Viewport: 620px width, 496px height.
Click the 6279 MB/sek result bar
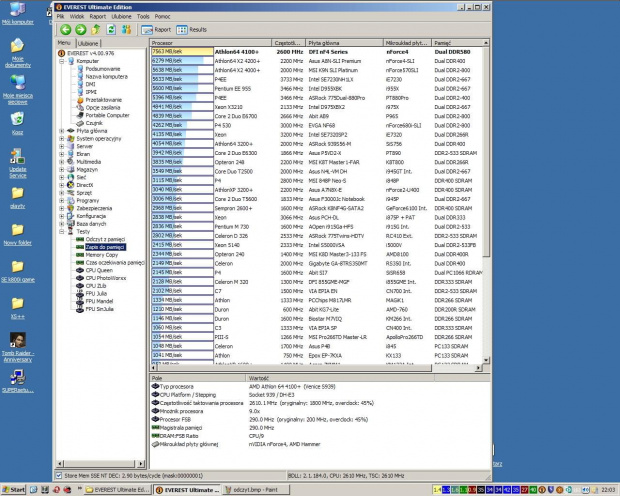click(182, 61)
